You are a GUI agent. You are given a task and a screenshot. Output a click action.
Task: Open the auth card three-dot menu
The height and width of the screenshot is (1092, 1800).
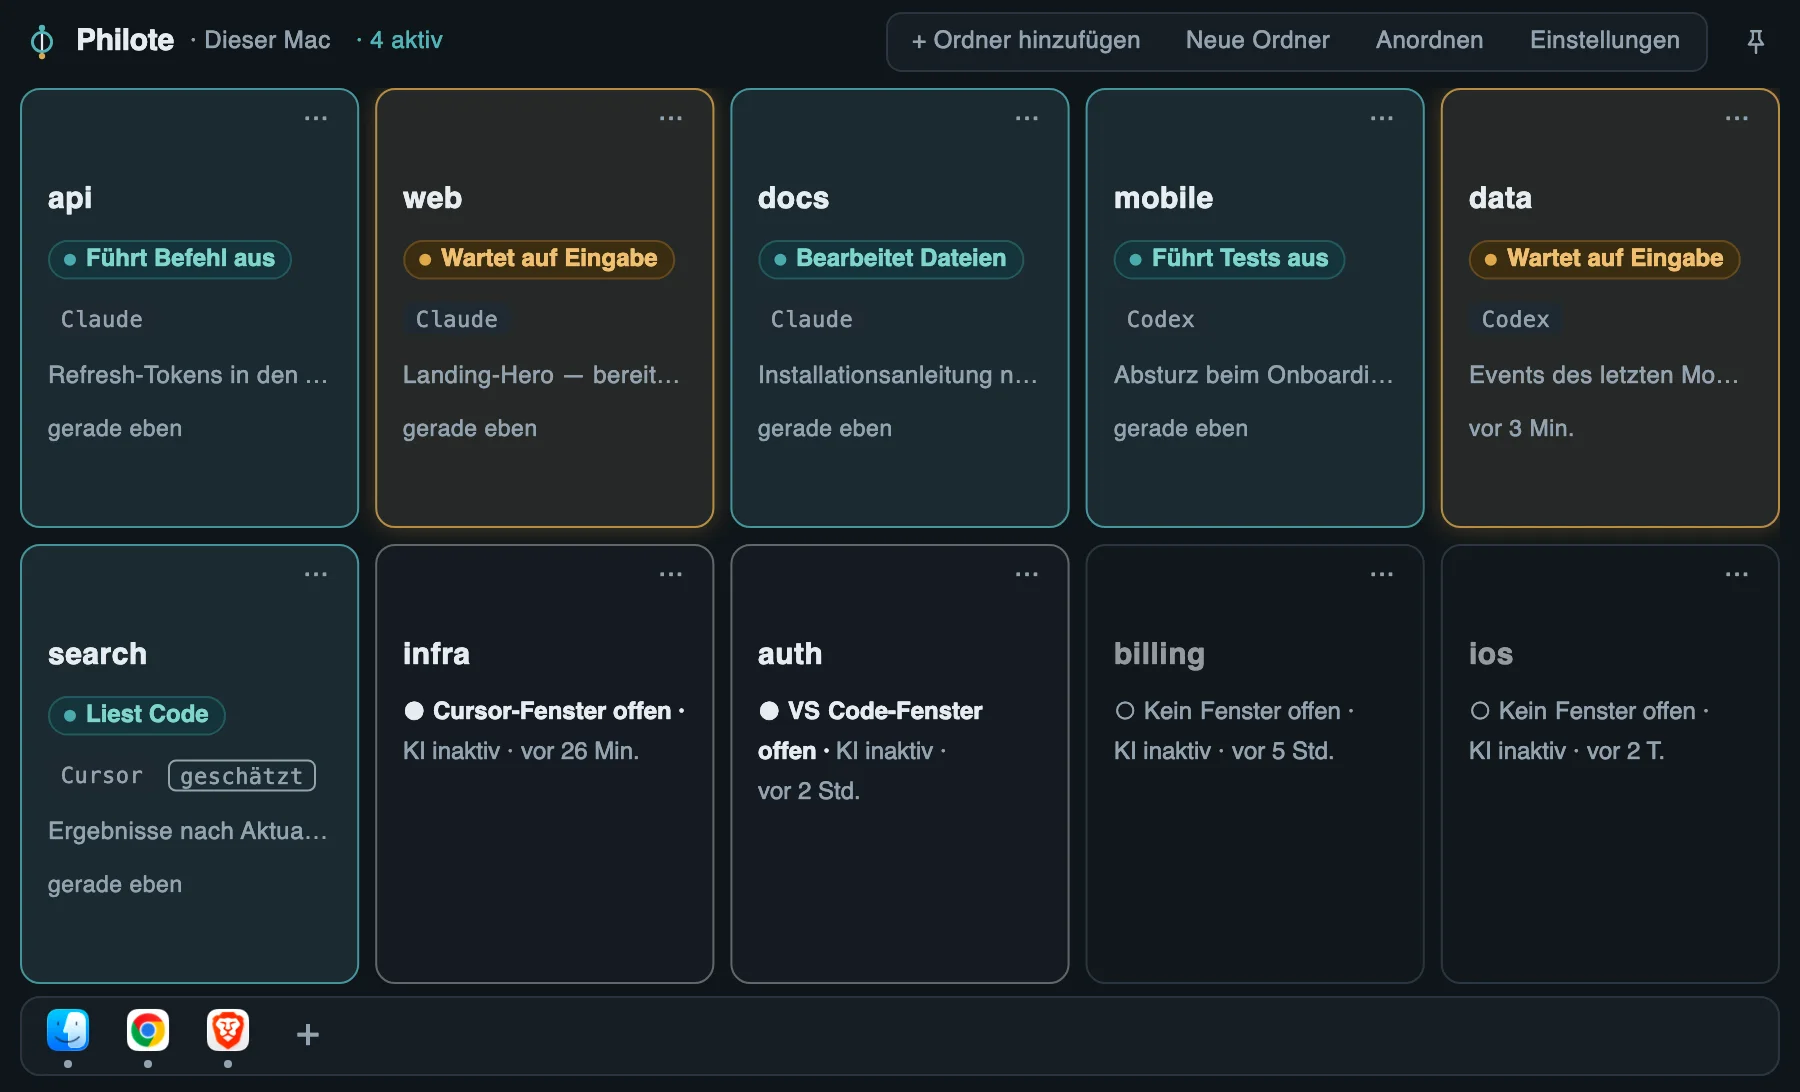tap(1027, 574)
